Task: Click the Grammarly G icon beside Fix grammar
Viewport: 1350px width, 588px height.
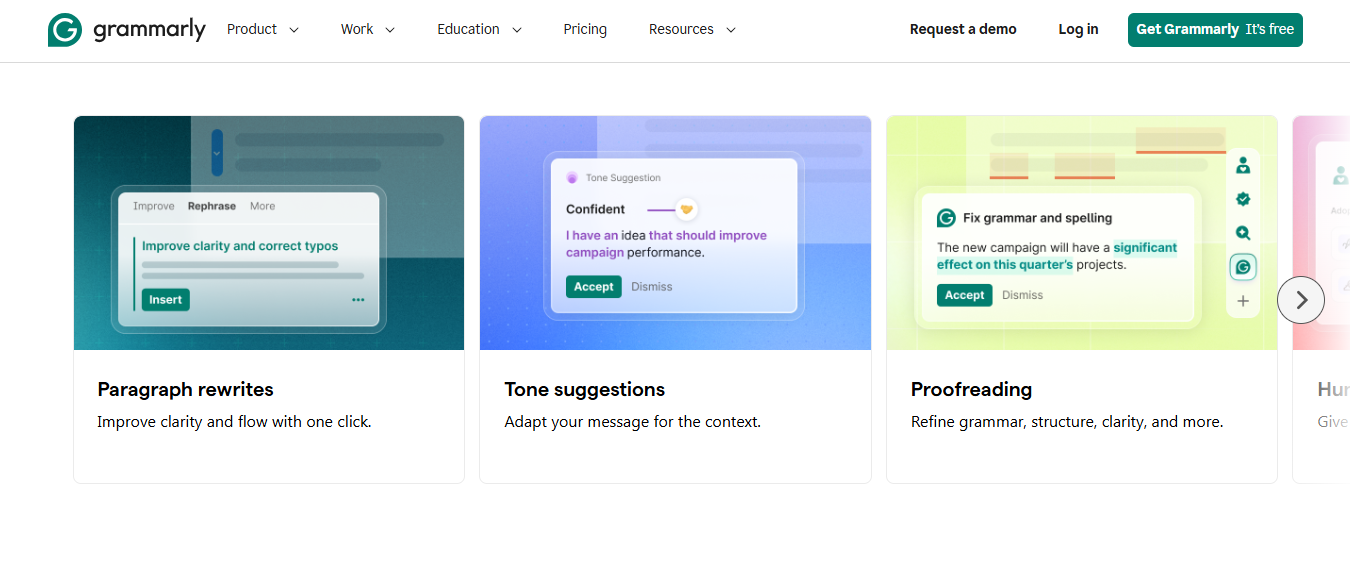Action: (x=946, y=218)
